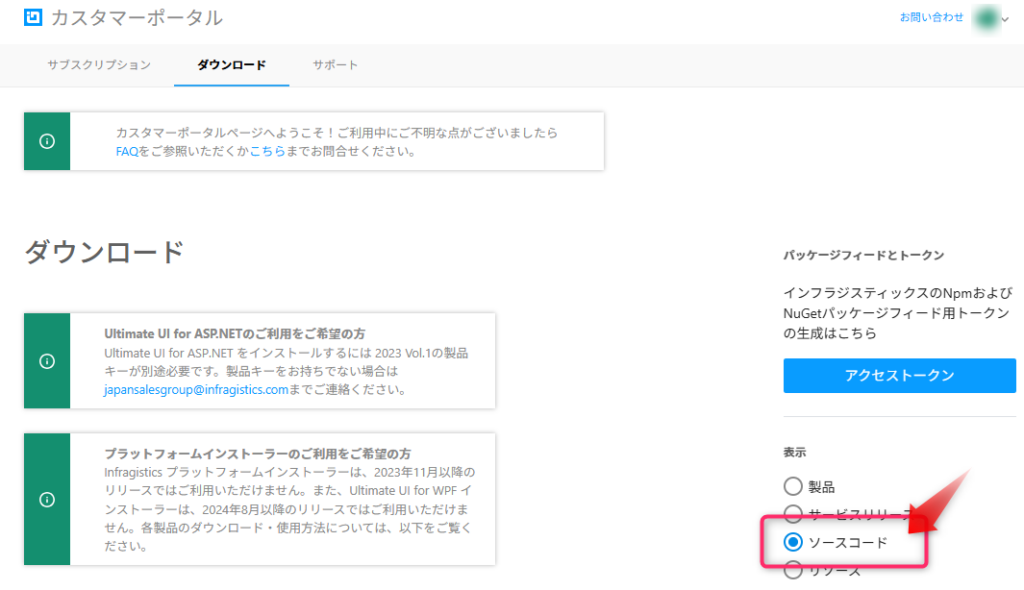Open the blurred user avatar in the header

coord(985,18)
